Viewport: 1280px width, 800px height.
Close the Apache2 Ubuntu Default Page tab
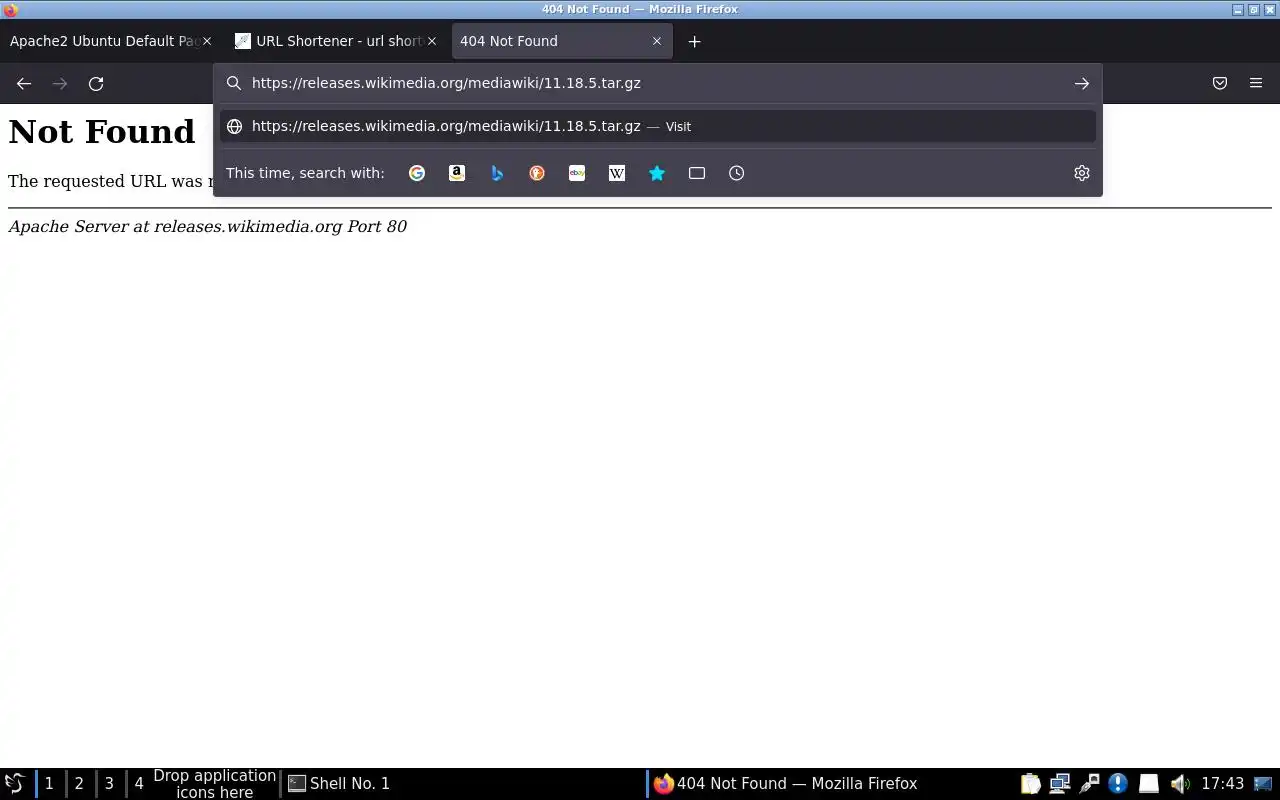(207, 41)
